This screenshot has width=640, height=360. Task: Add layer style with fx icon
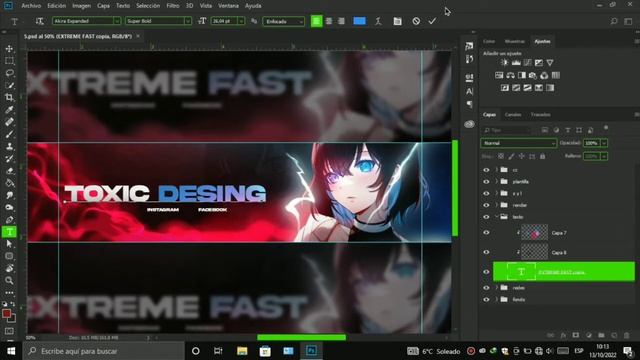pos(563,335)
